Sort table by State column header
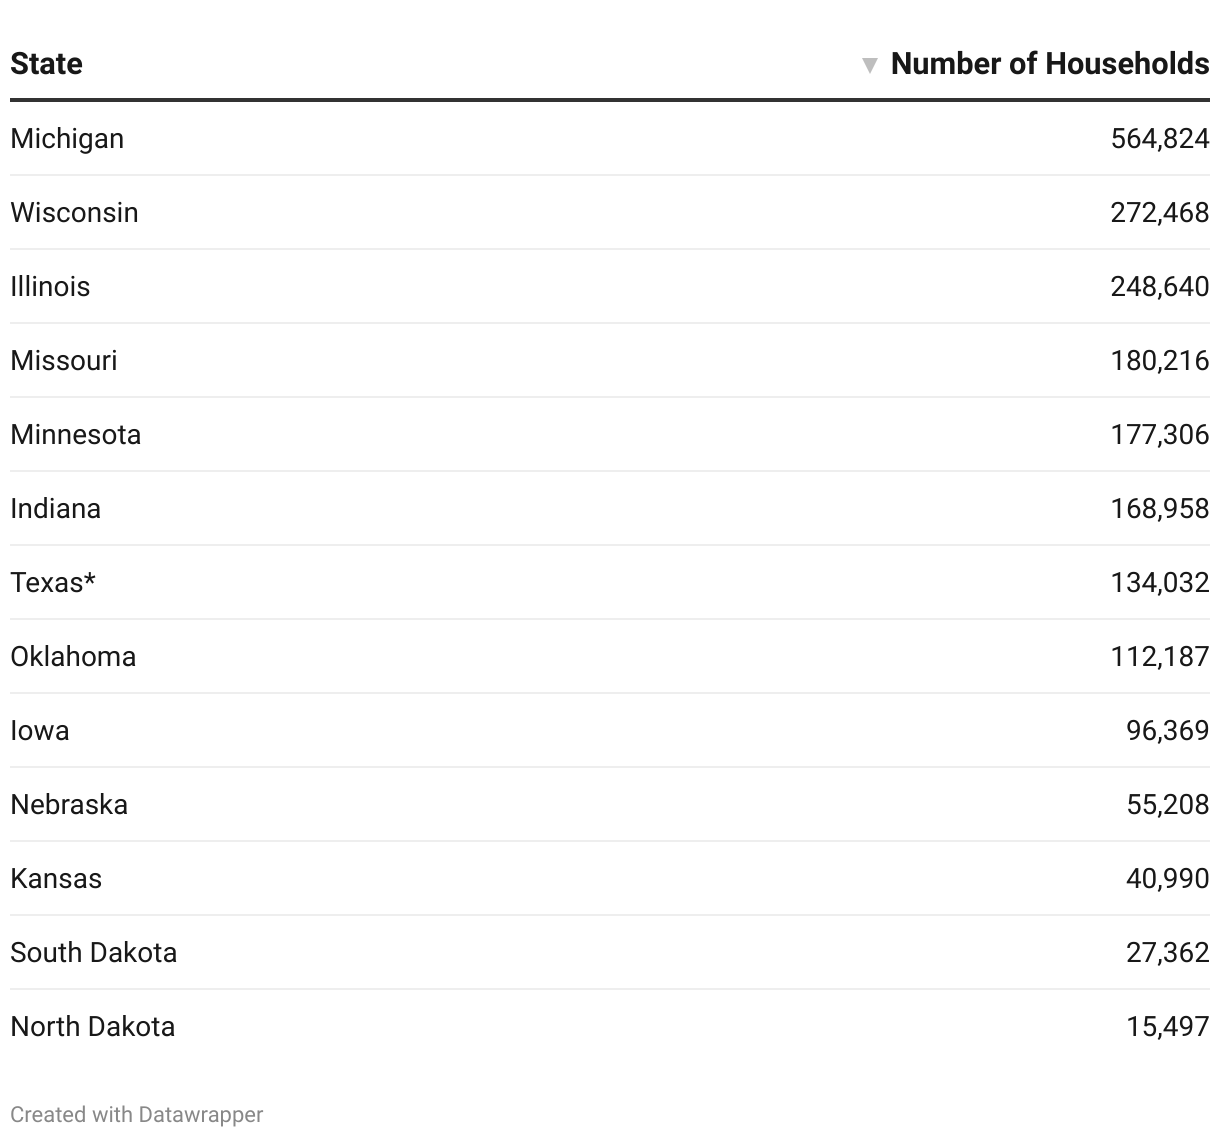The width and height of the screenshot is (1220, 1138). (46, 64)
